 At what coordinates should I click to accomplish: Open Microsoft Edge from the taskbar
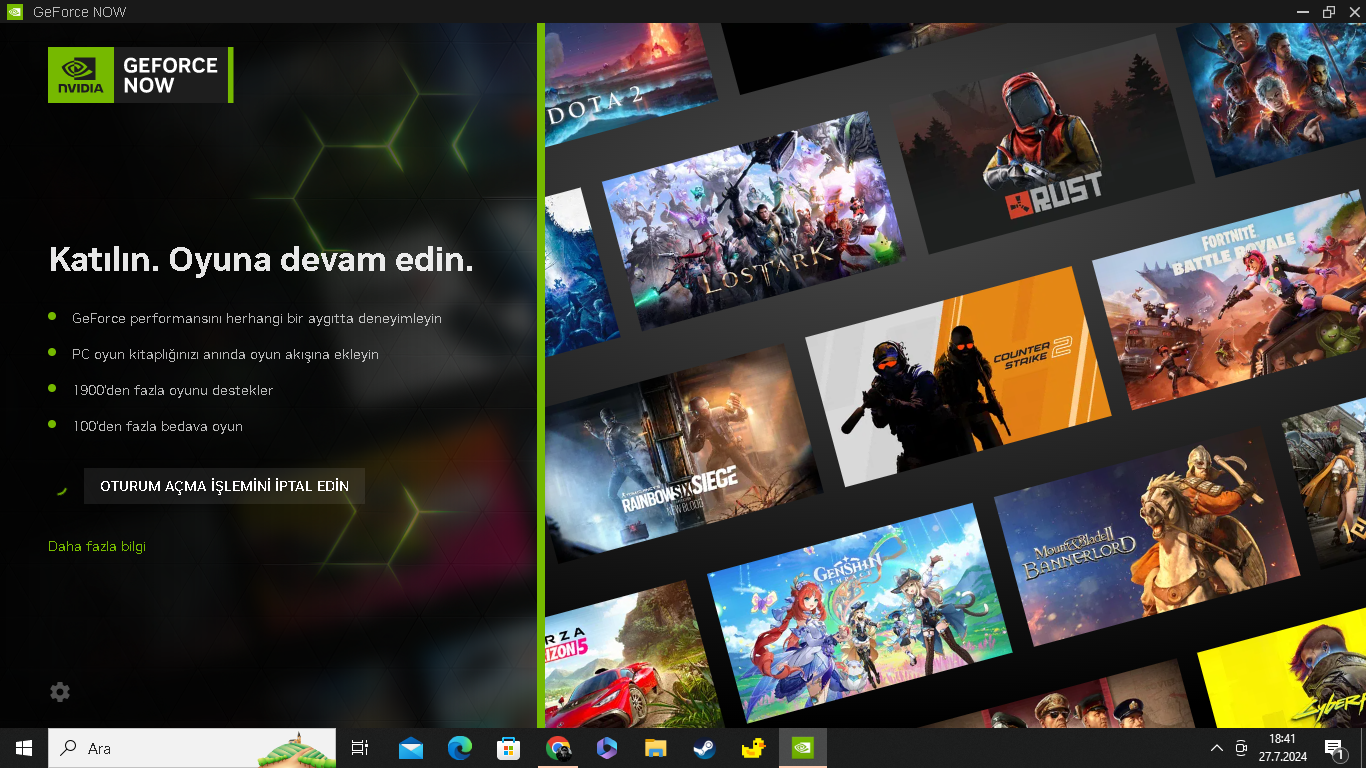click(460, 748)
